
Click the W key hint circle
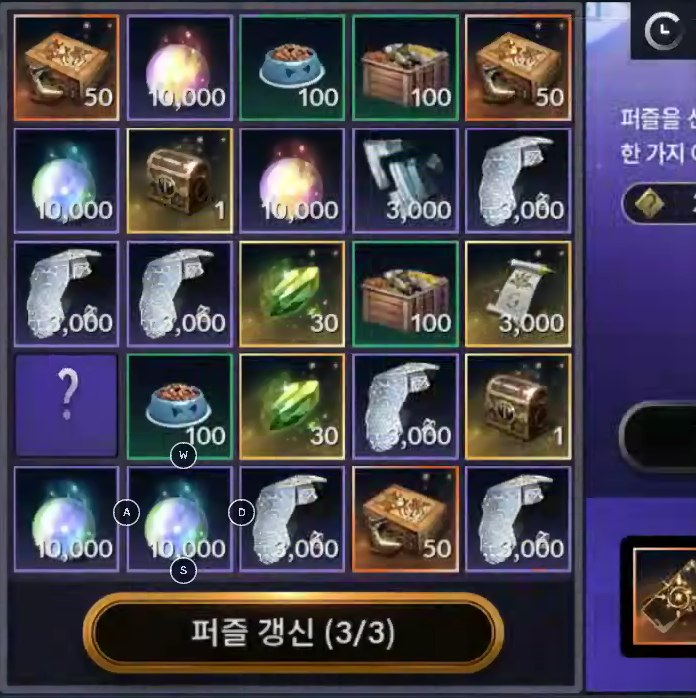[x=183, y=455]
